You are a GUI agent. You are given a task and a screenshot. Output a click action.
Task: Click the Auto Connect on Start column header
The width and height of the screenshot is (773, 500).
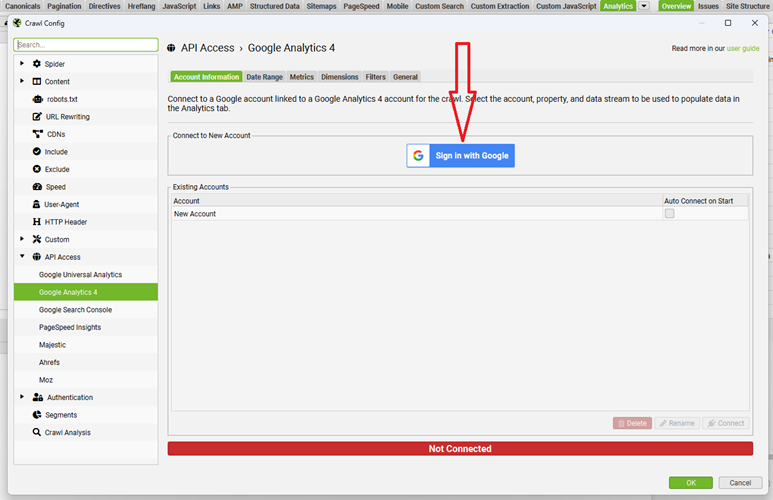coord(705,201)
